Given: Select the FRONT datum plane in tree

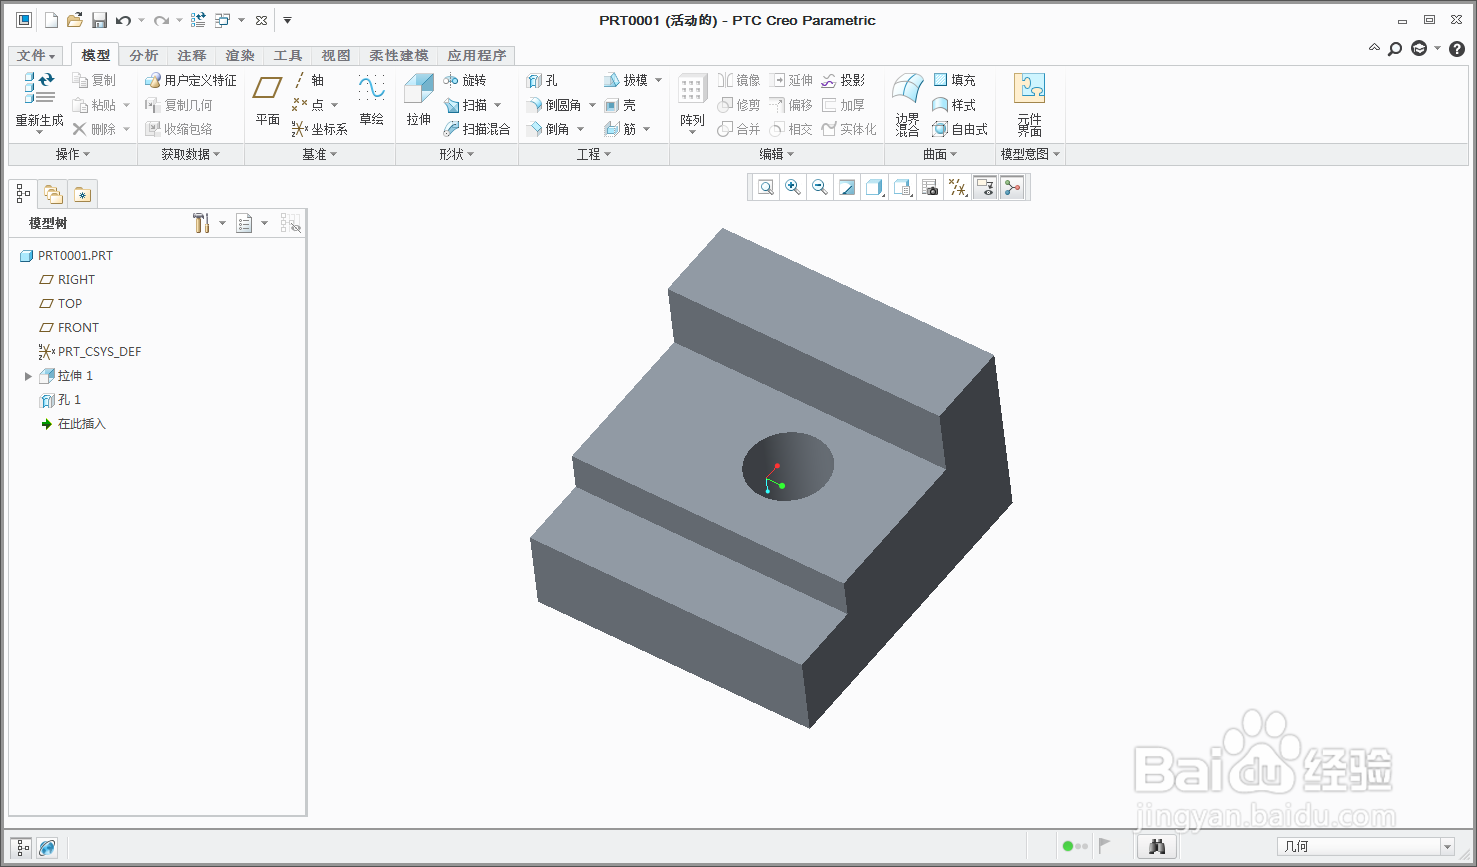Looking at the screenshot, I should click(x=69, y=328).
